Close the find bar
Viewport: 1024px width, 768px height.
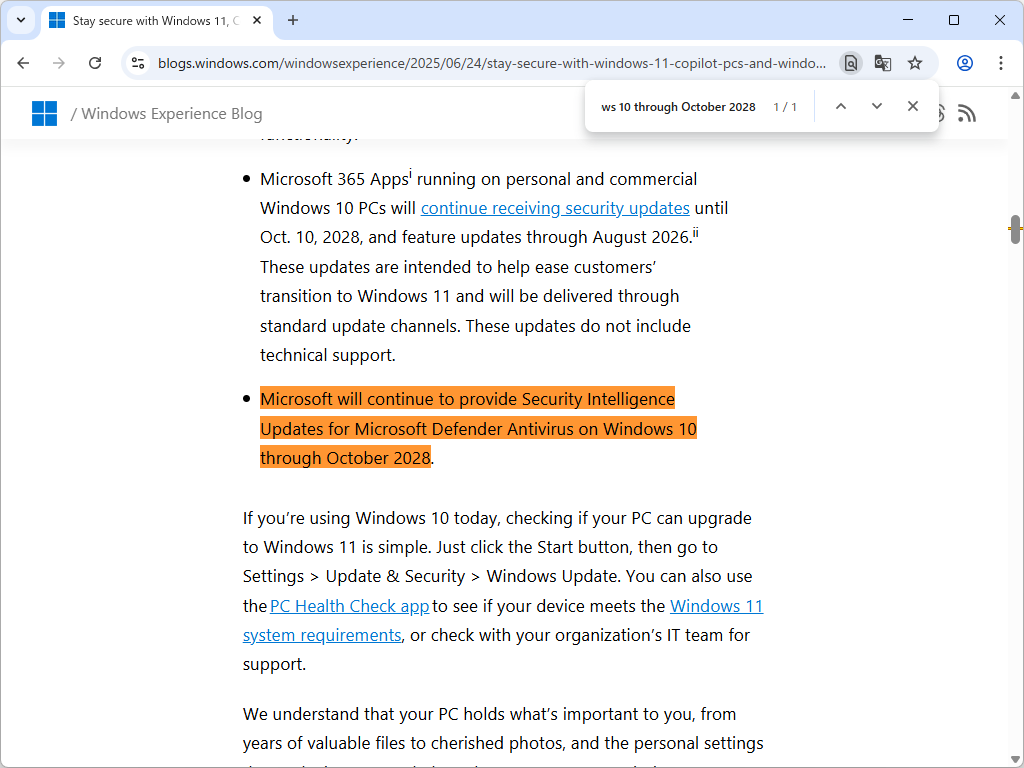tap(913, 106)
